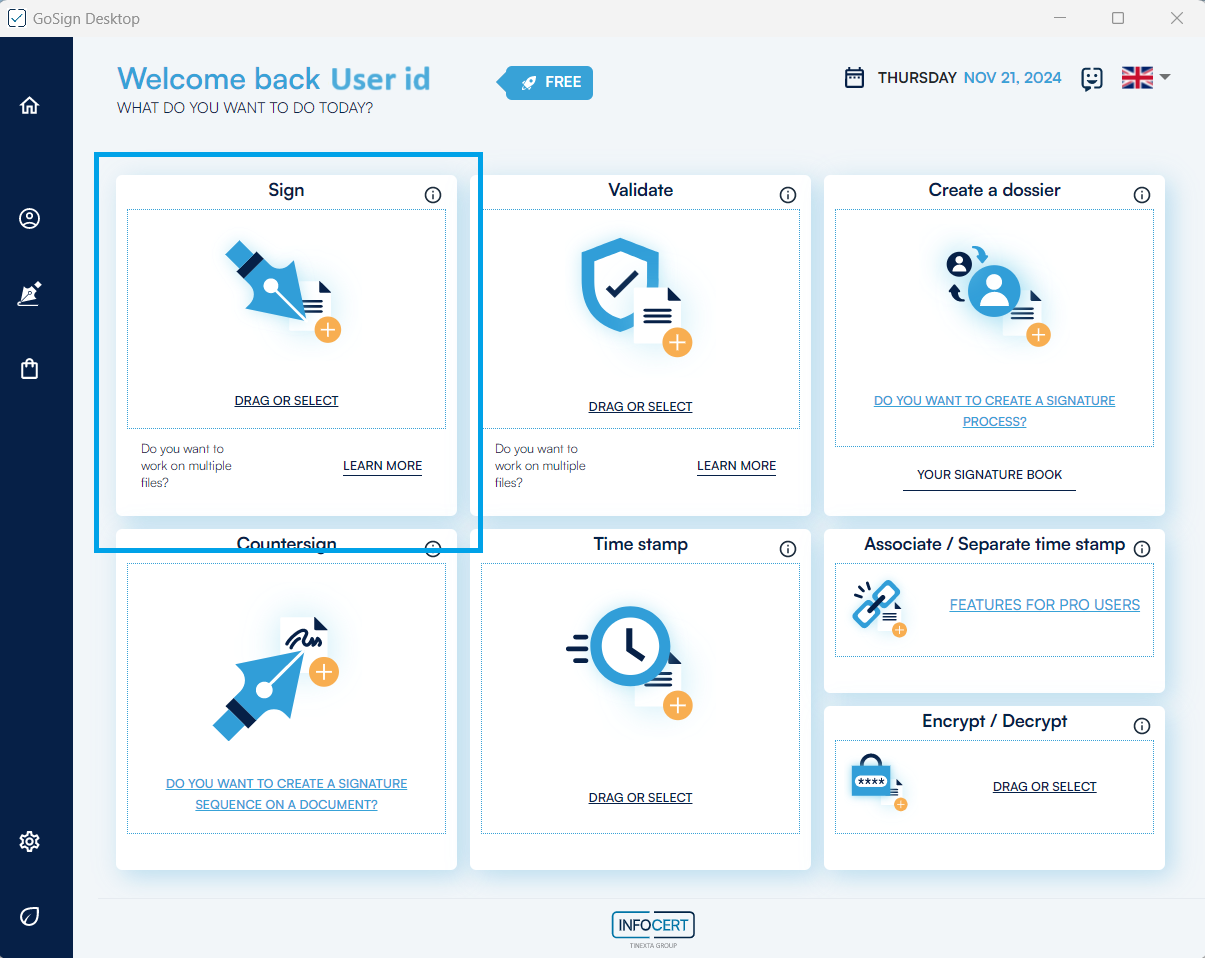Click Features for Pro Users link
This screenshot has width=1205, height=958.
point(1044,605)
